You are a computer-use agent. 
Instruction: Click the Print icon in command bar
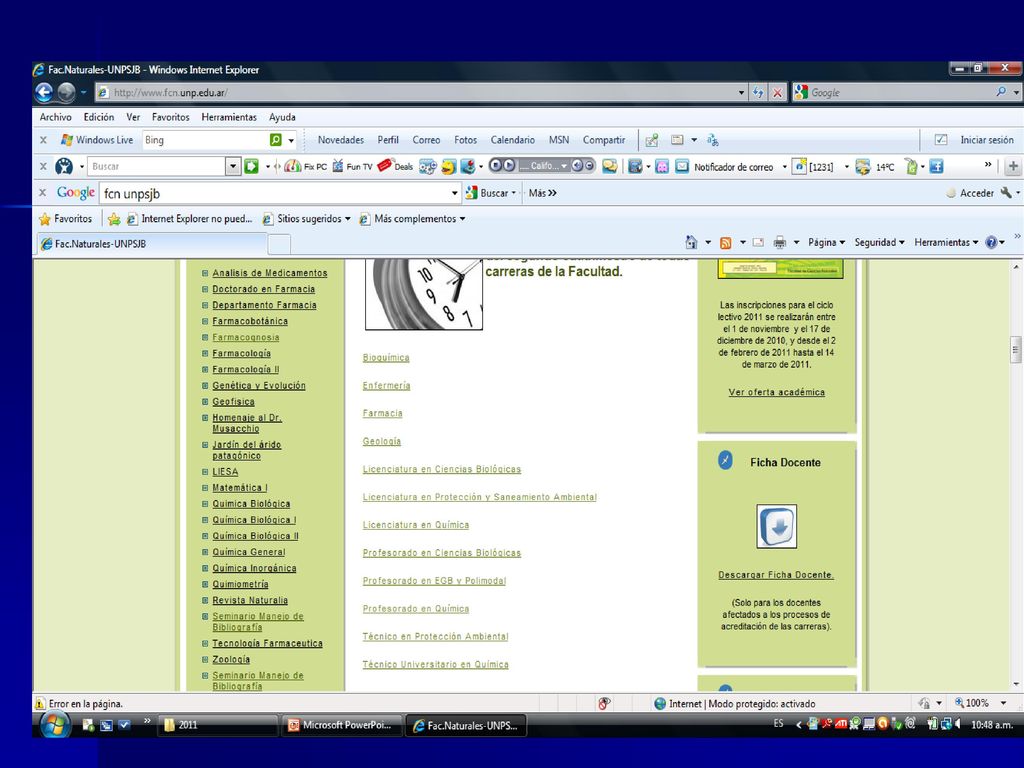click(780, 242)
